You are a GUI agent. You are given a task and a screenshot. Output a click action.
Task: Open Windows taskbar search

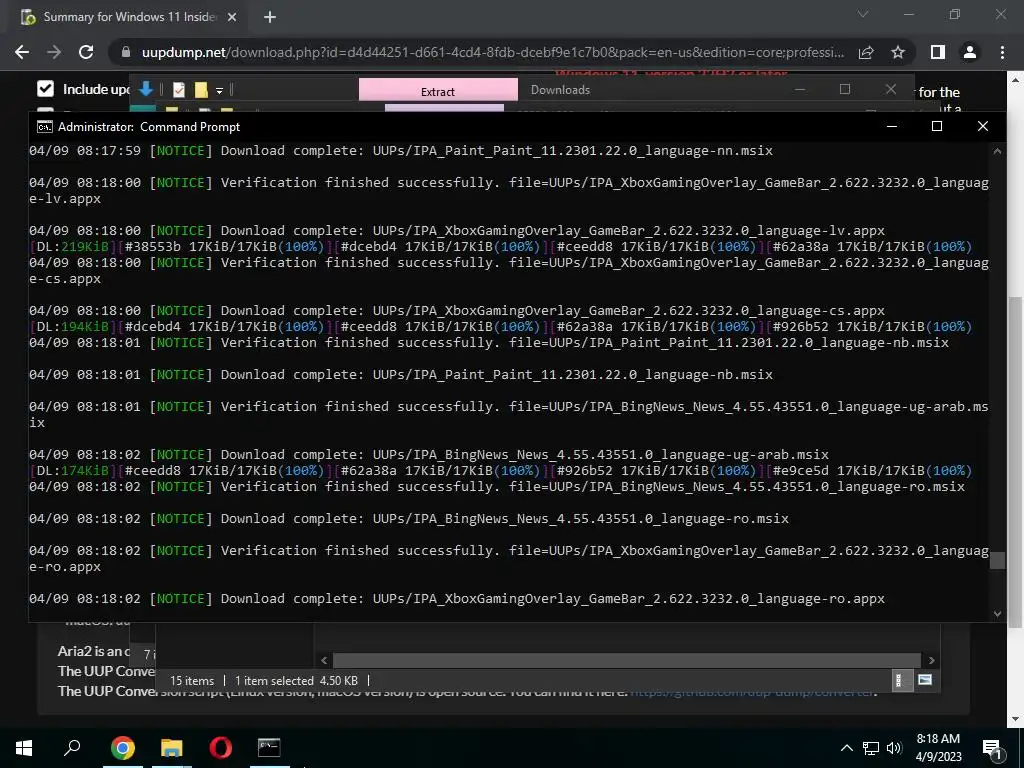point(72,748)
